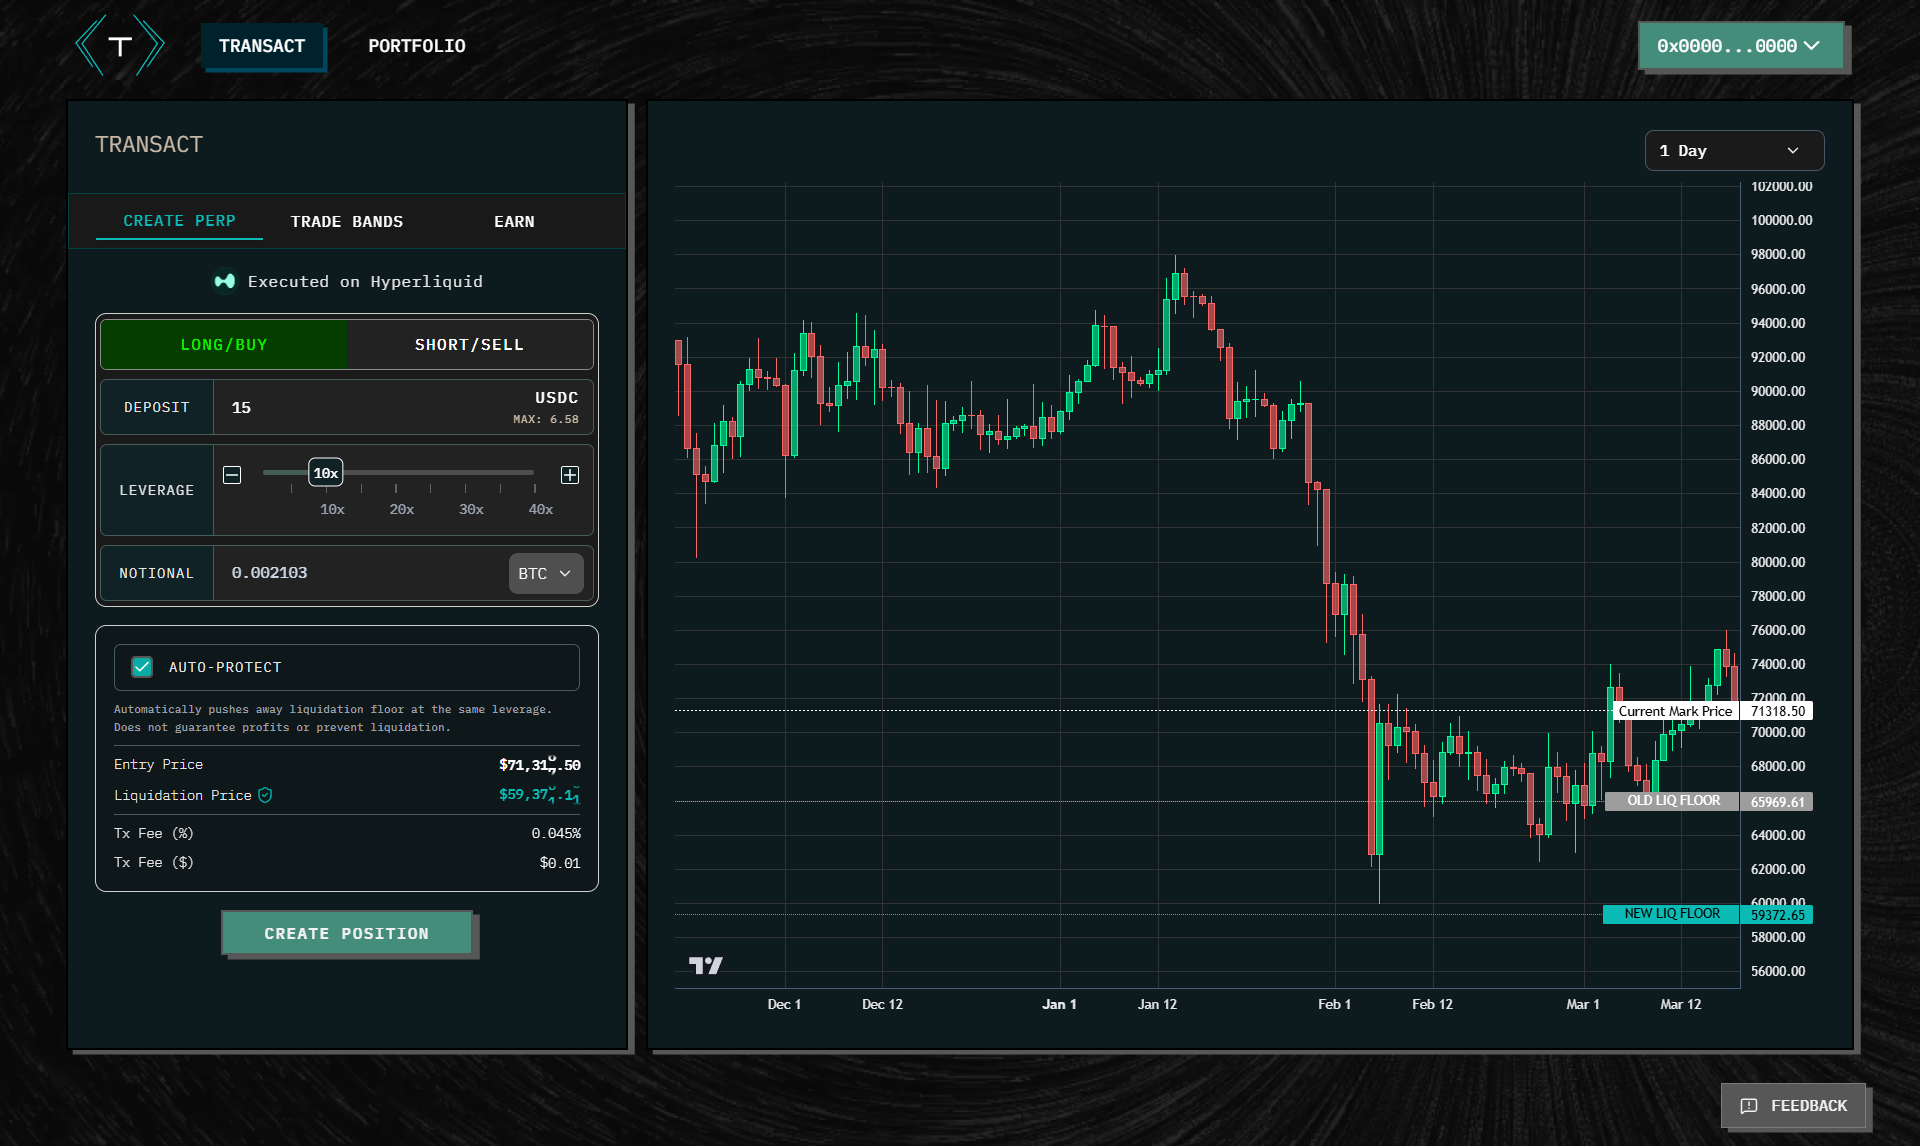Click the leverage plus icon

[x=570, y=475]
